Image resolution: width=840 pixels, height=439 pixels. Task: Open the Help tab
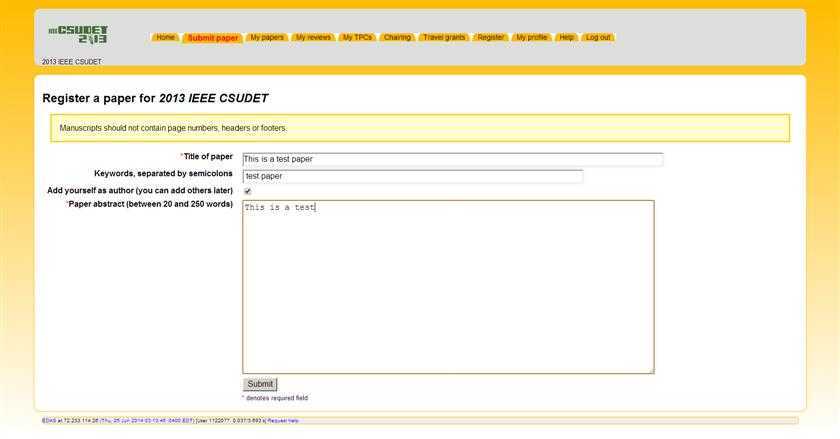[x=566, y=37]
